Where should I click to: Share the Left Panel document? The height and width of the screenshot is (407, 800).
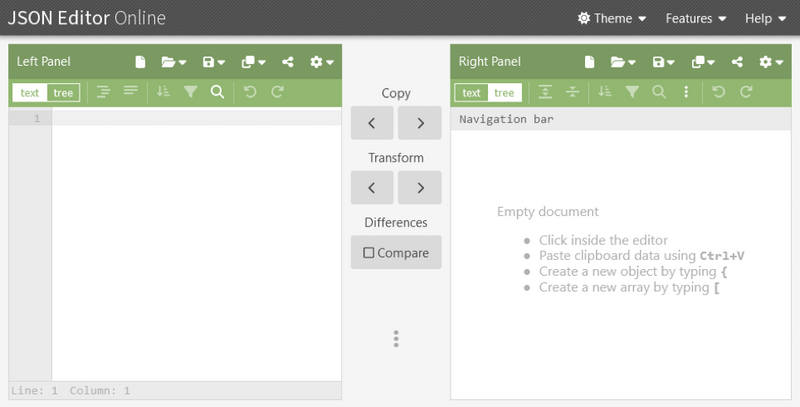[288, 62]
